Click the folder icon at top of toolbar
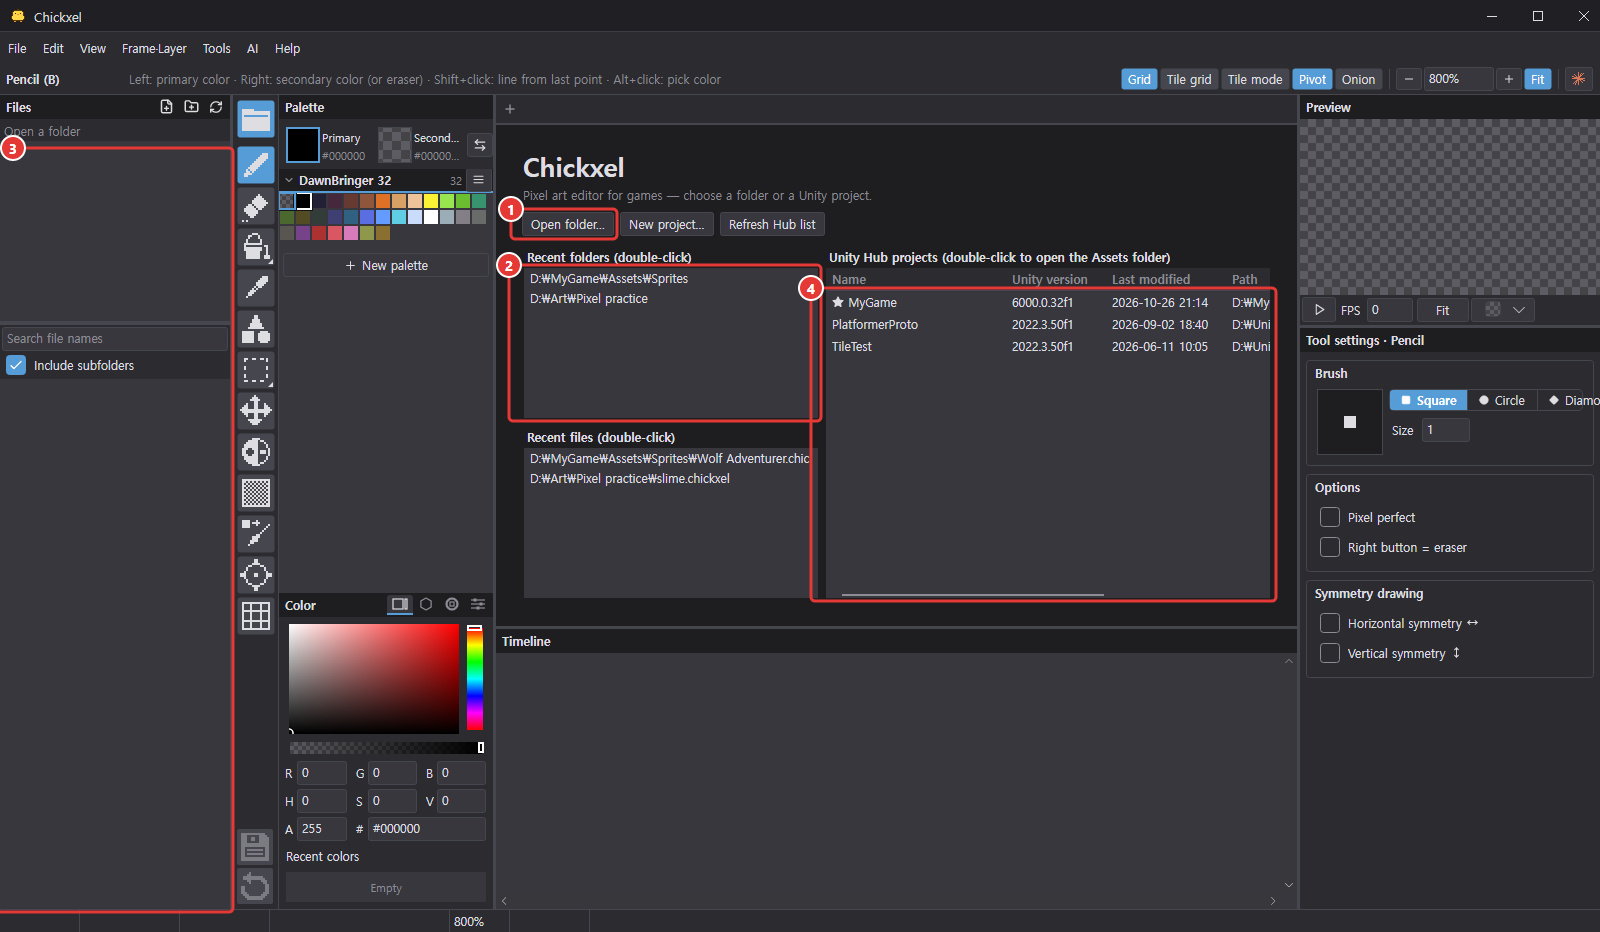Viewport: 1600px width, 932px height. 256,120
